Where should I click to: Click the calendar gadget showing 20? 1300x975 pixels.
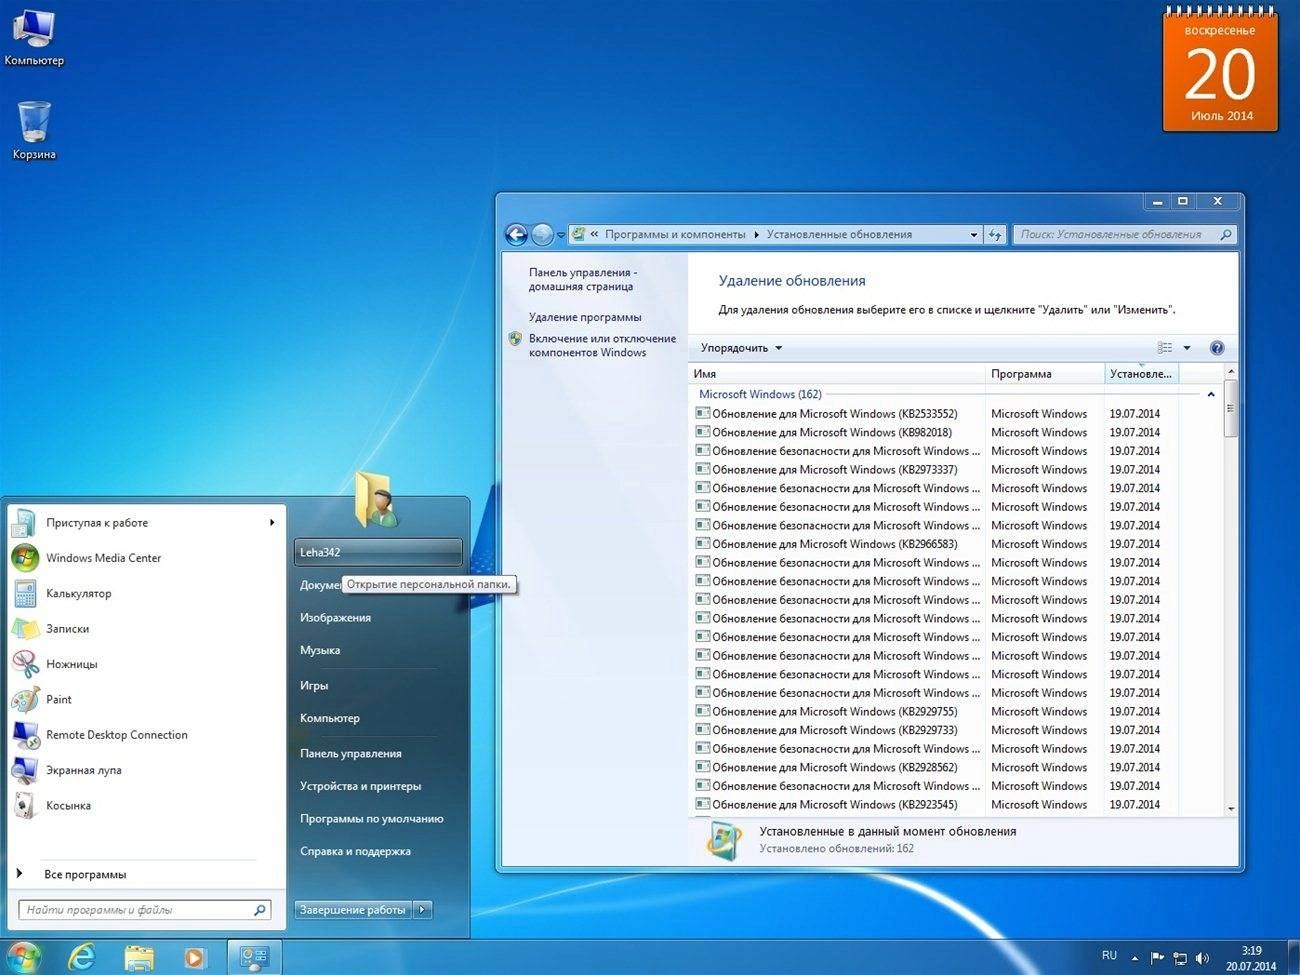tap(1220, 70)
